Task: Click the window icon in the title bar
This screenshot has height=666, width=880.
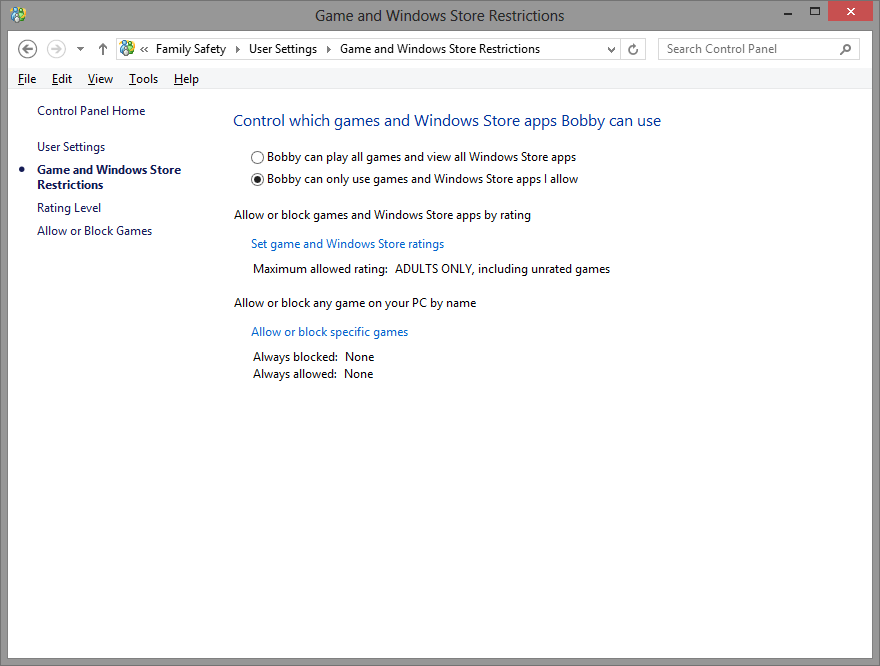Action: pos(18,15)
